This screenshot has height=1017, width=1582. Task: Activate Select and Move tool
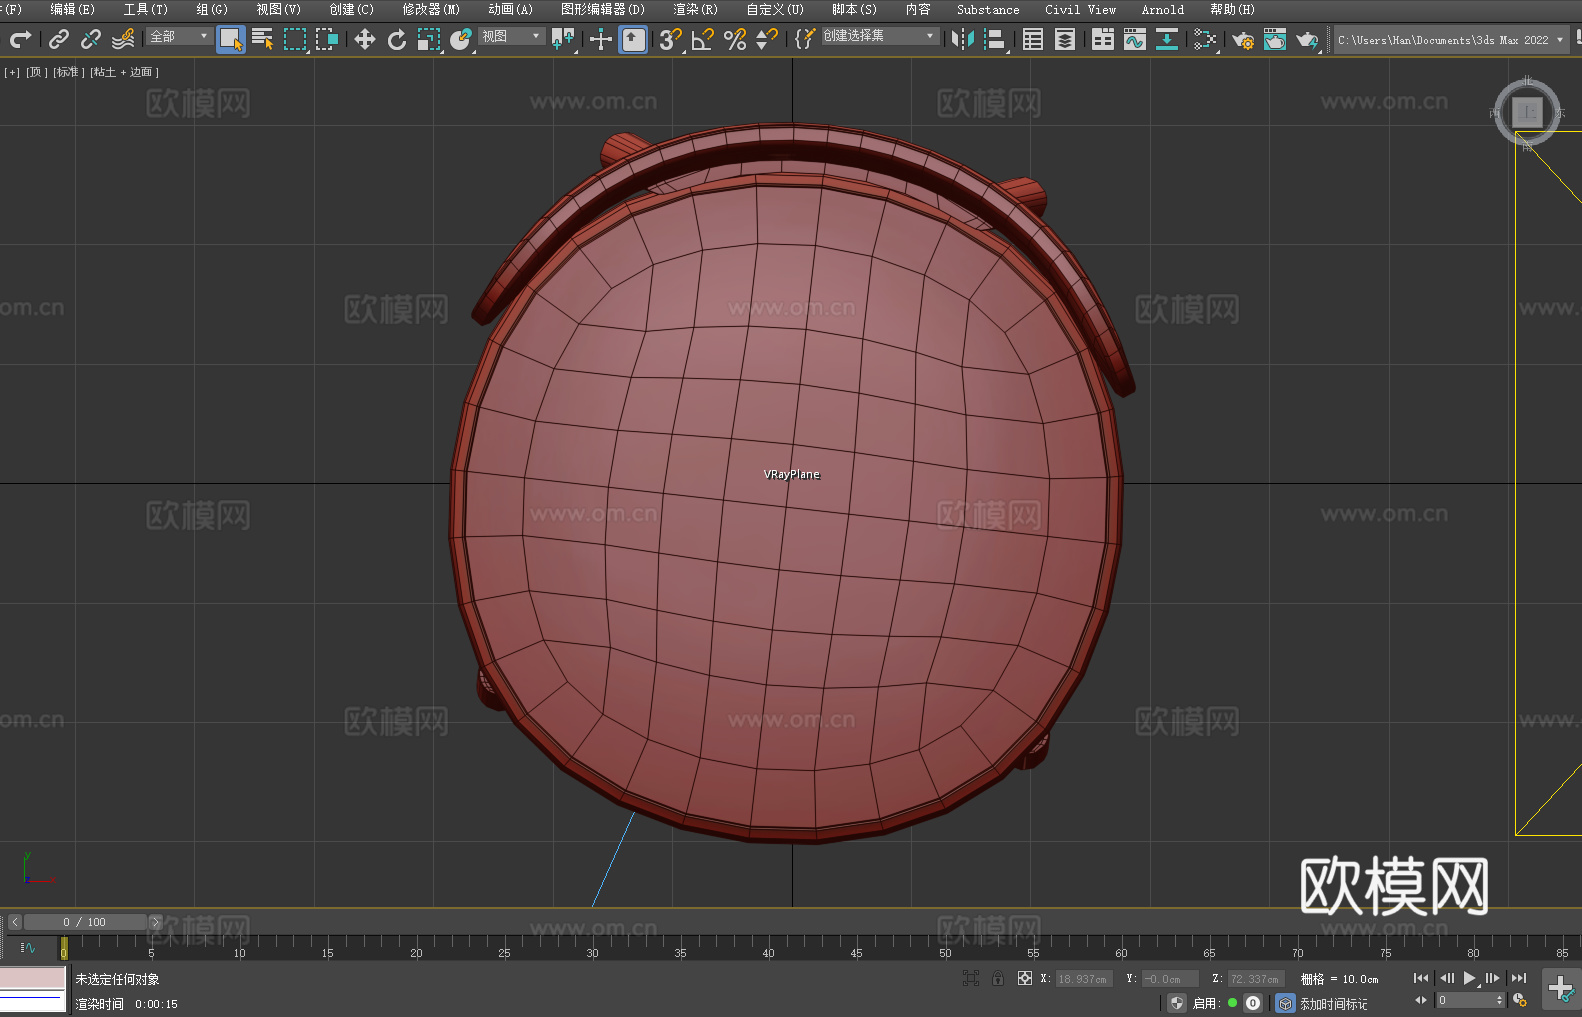365,39
